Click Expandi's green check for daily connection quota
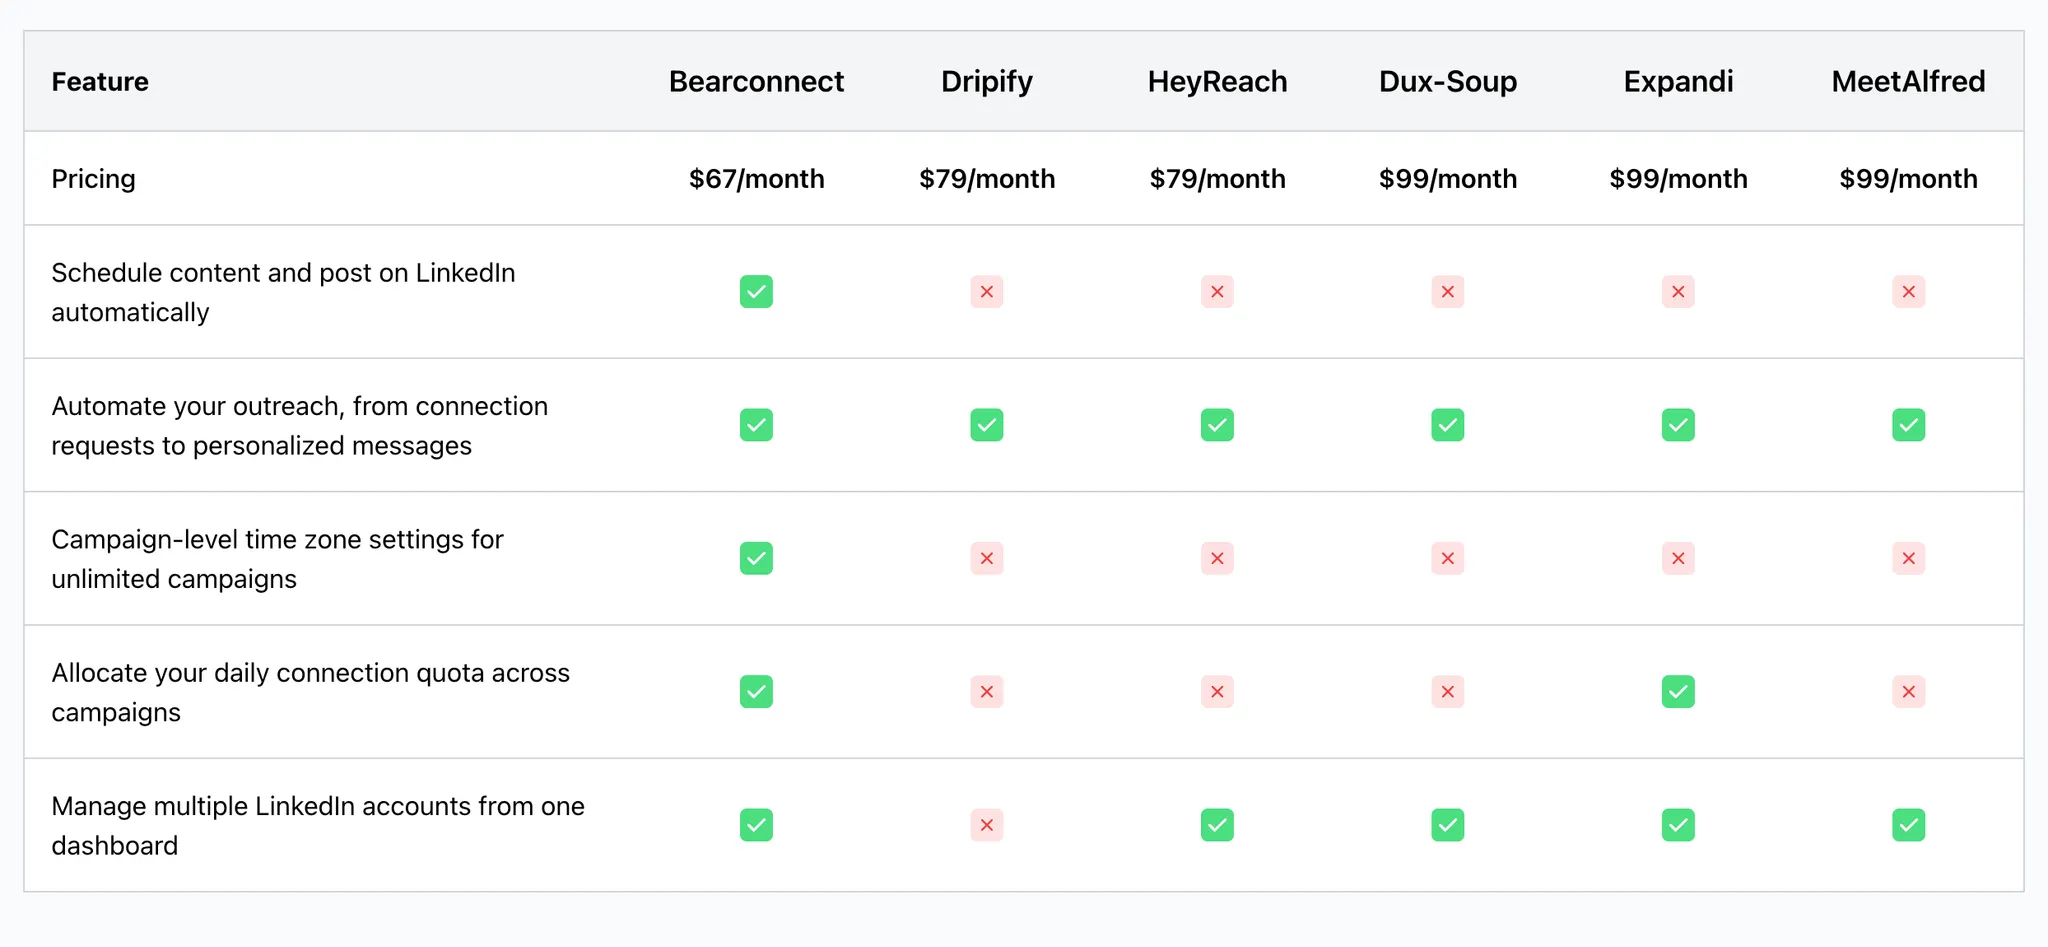Viewport: 2048px width, 947px height. coord(1678,692)
